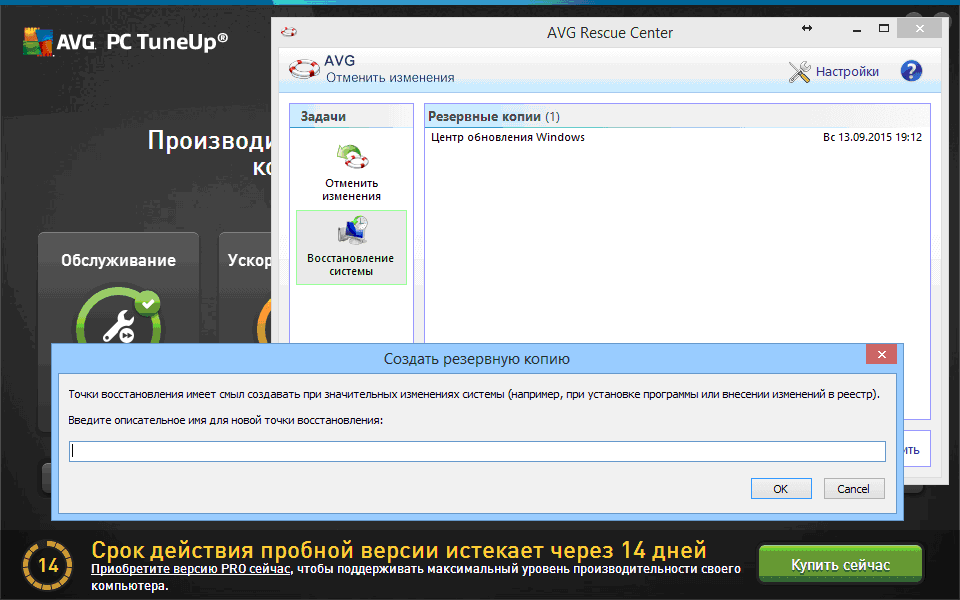Image resolution: width=960 pixels, height=600 pixels.
Task: Click the AVG PC TuneUp logo
Action: point(126,42)
